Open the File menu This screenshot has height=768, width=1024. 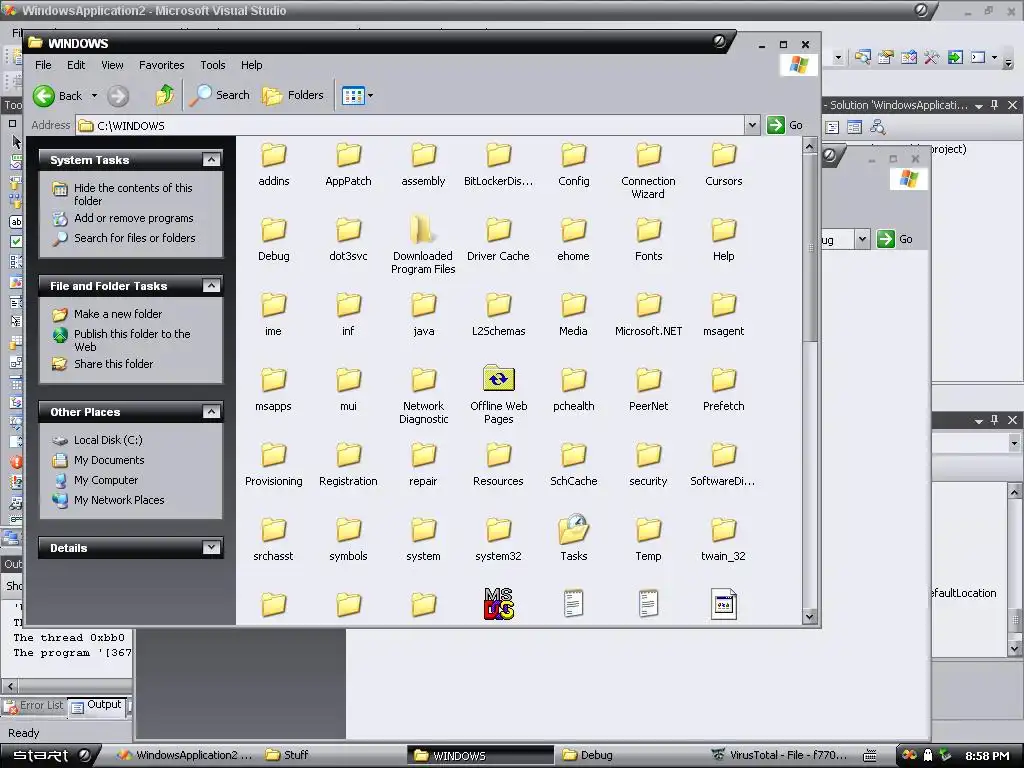tap(43, 65)
